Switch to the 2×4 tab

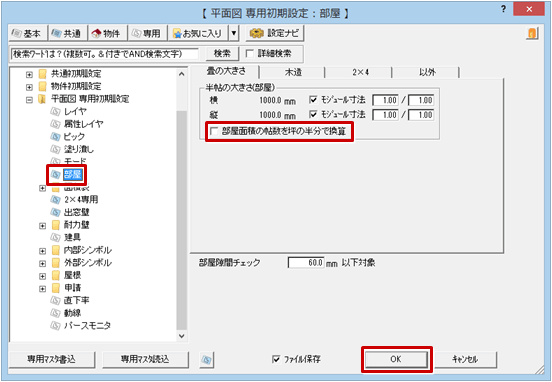pyautogui.click(x=360, y=72)
